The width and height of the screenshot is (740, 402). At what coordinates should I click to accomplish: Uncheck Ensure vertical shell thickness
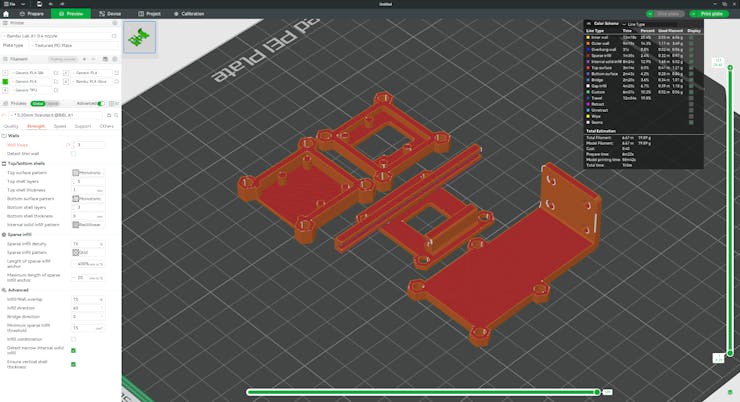coord(73,364)
